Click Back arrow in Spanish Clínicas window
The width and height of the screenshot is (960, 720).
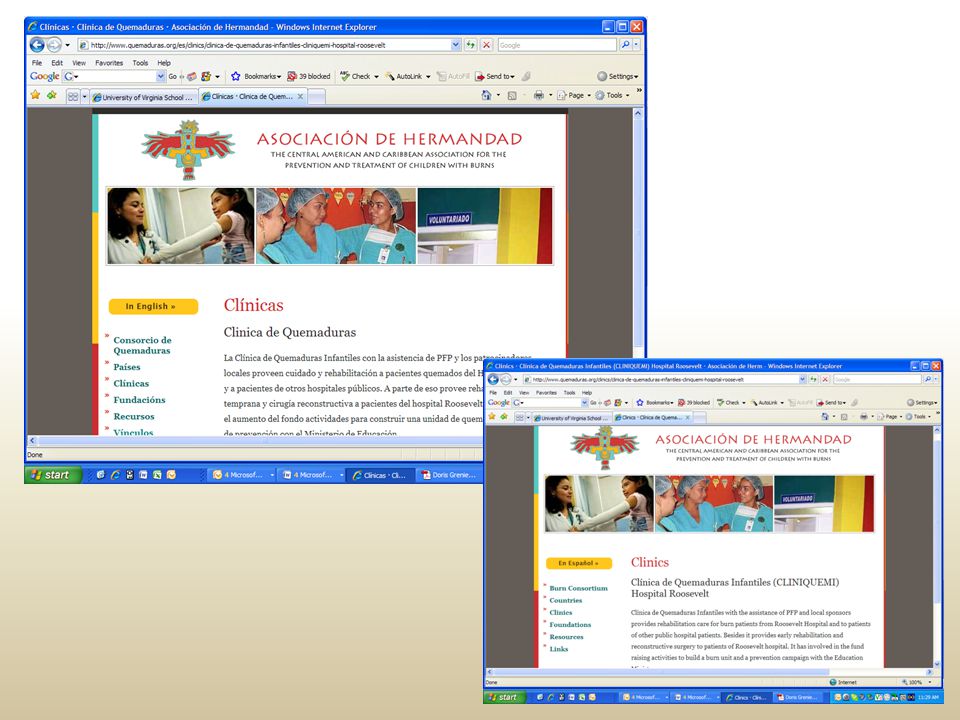pyautogui.click(x=37, y=45)
